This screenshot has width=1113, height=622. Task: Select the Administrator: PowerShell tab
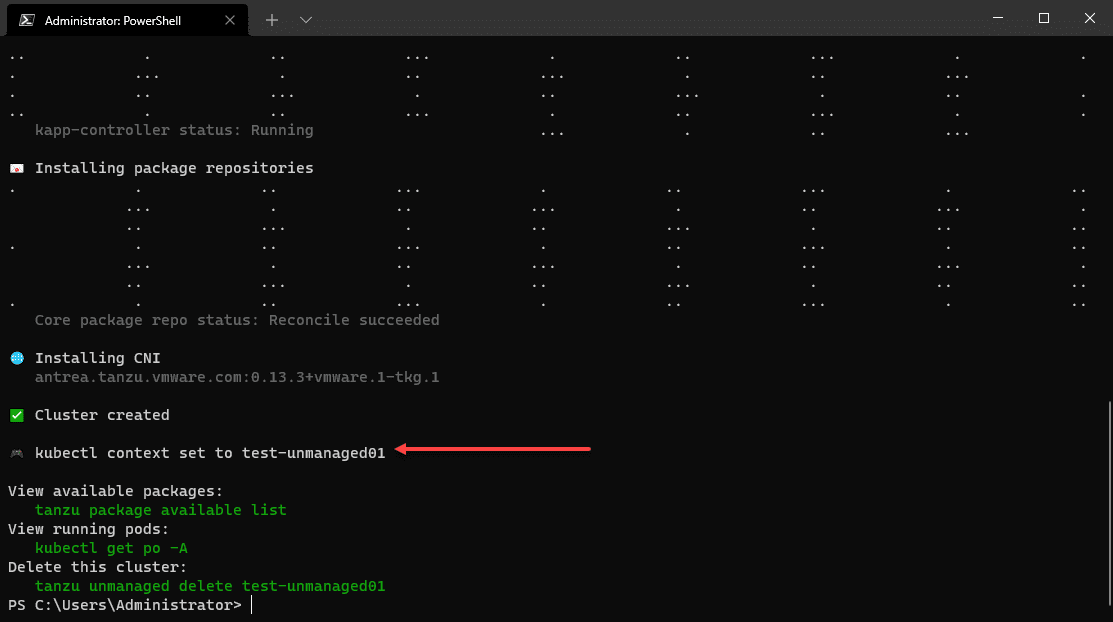tap(128, 20)
